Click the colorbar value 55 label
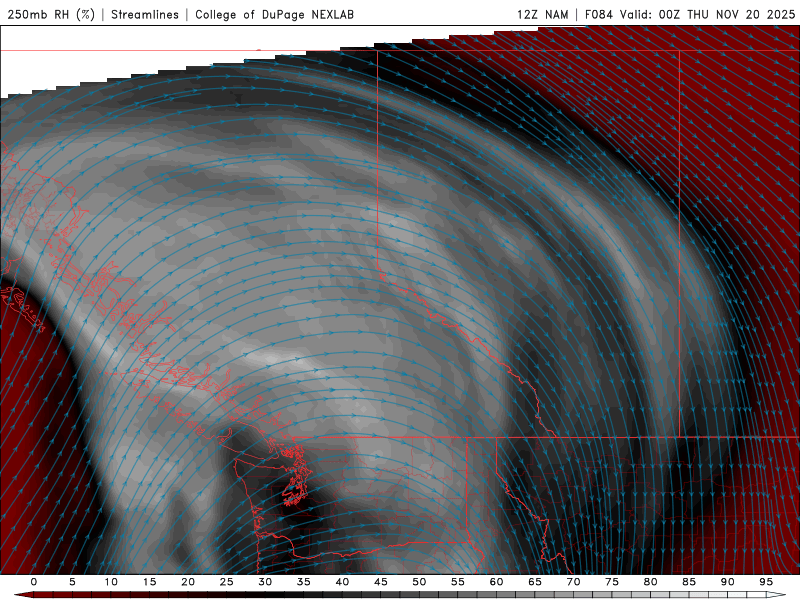Viewport: 800px width, 600px height. (457, 582)
